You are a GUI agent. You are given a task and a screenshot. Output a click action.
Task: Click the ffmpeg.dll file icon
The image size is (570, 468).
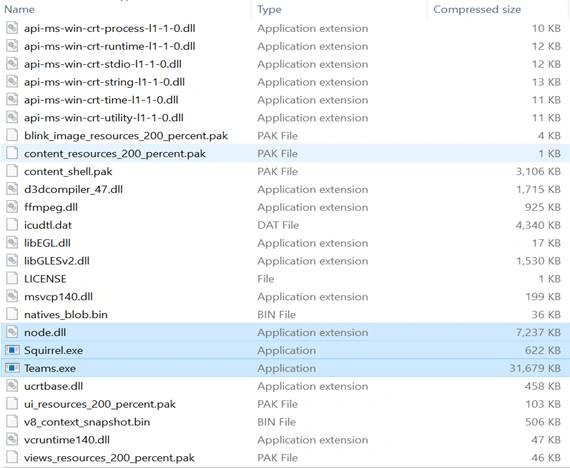click(x=12, y=207)
